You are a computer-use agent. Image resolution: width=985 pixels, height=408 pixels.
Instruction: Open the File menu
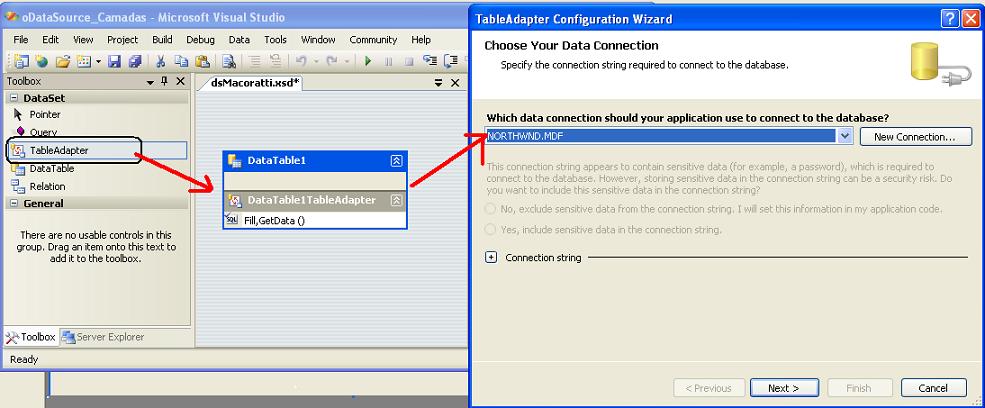point(21,40)
